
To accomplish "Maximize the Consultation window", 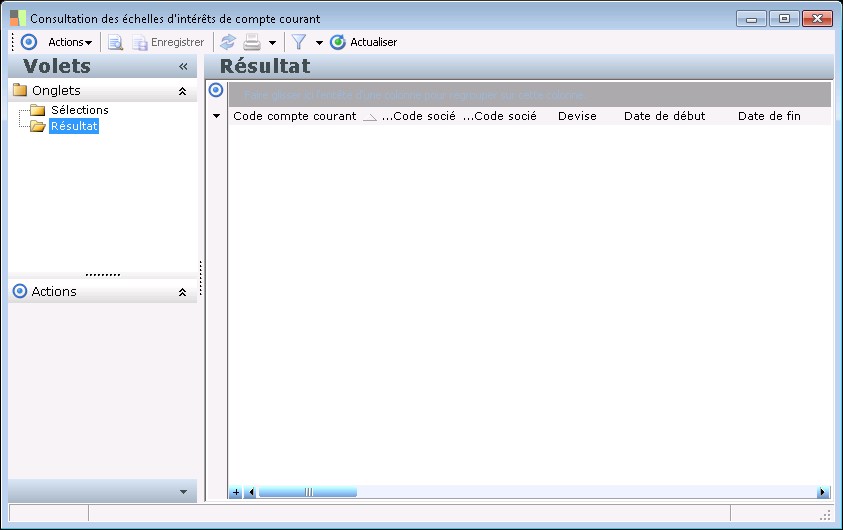I will (784, 19).
